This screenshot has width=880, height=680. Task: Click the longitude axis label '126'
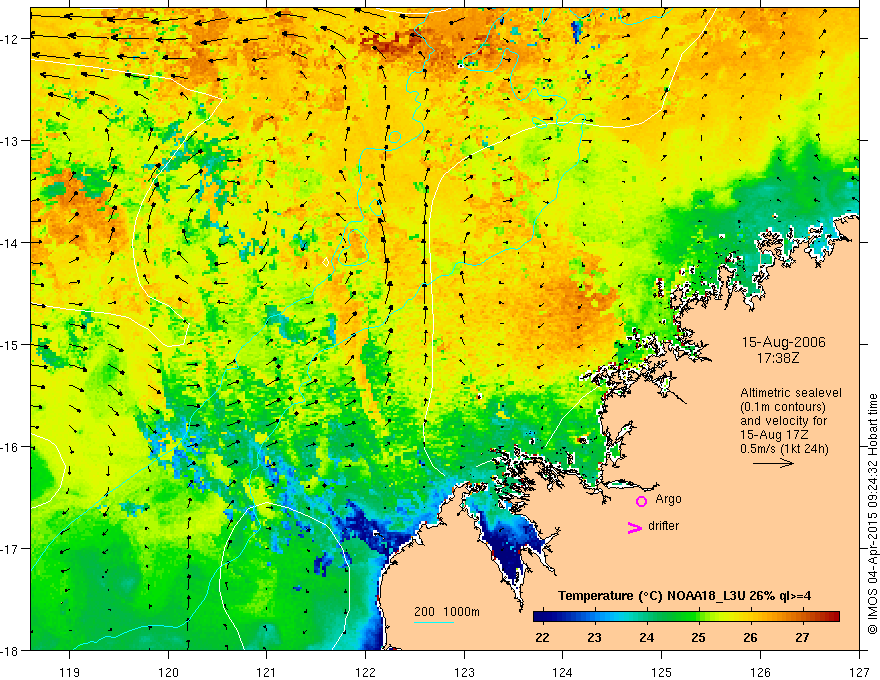coord(760,672)
